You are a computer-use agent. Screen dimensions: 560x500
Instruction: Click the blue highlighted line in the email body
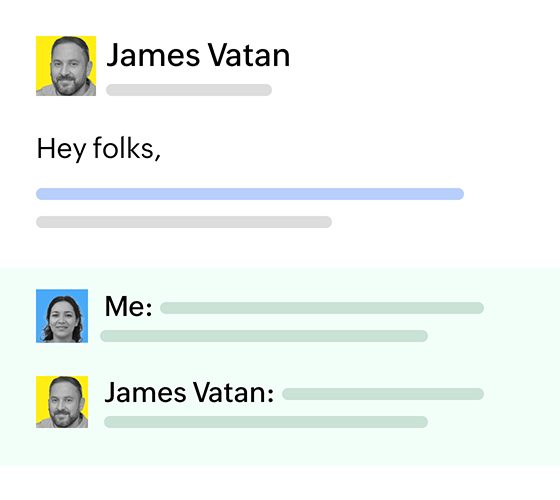point(250,194)
